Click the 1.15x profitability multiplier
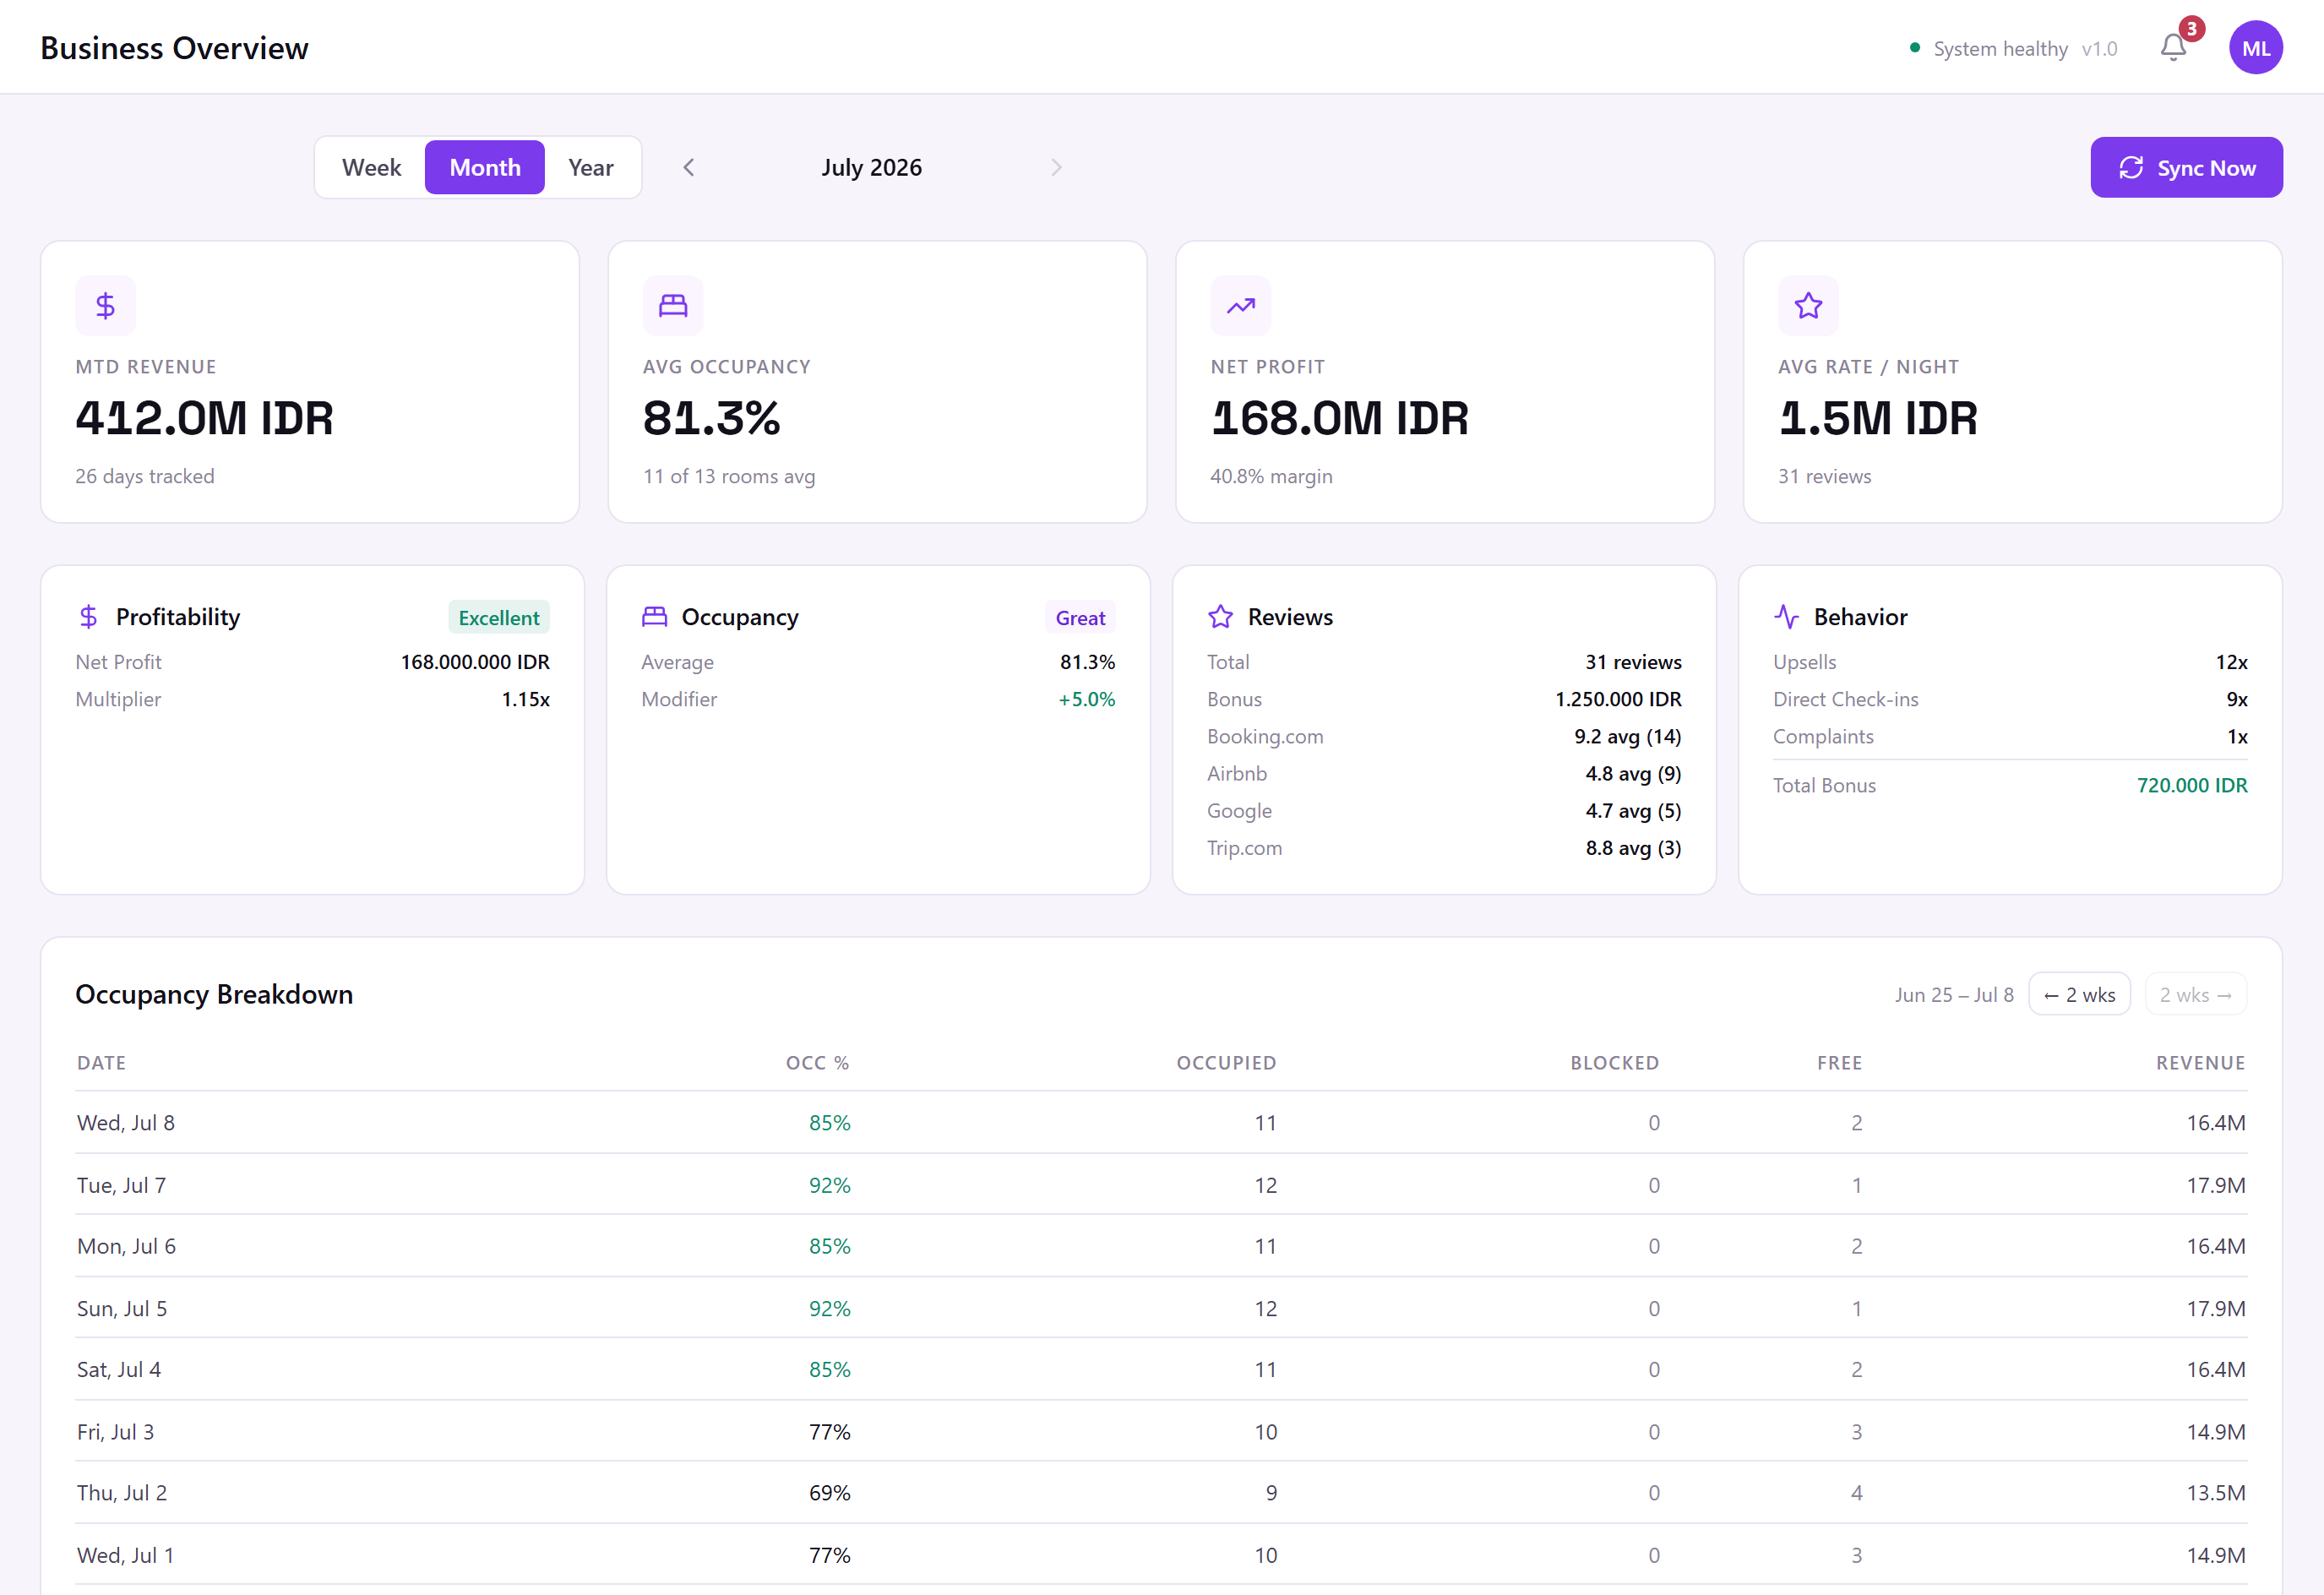The width and height of the screenshot is (2324, 1595). click(x=525, y=699)
